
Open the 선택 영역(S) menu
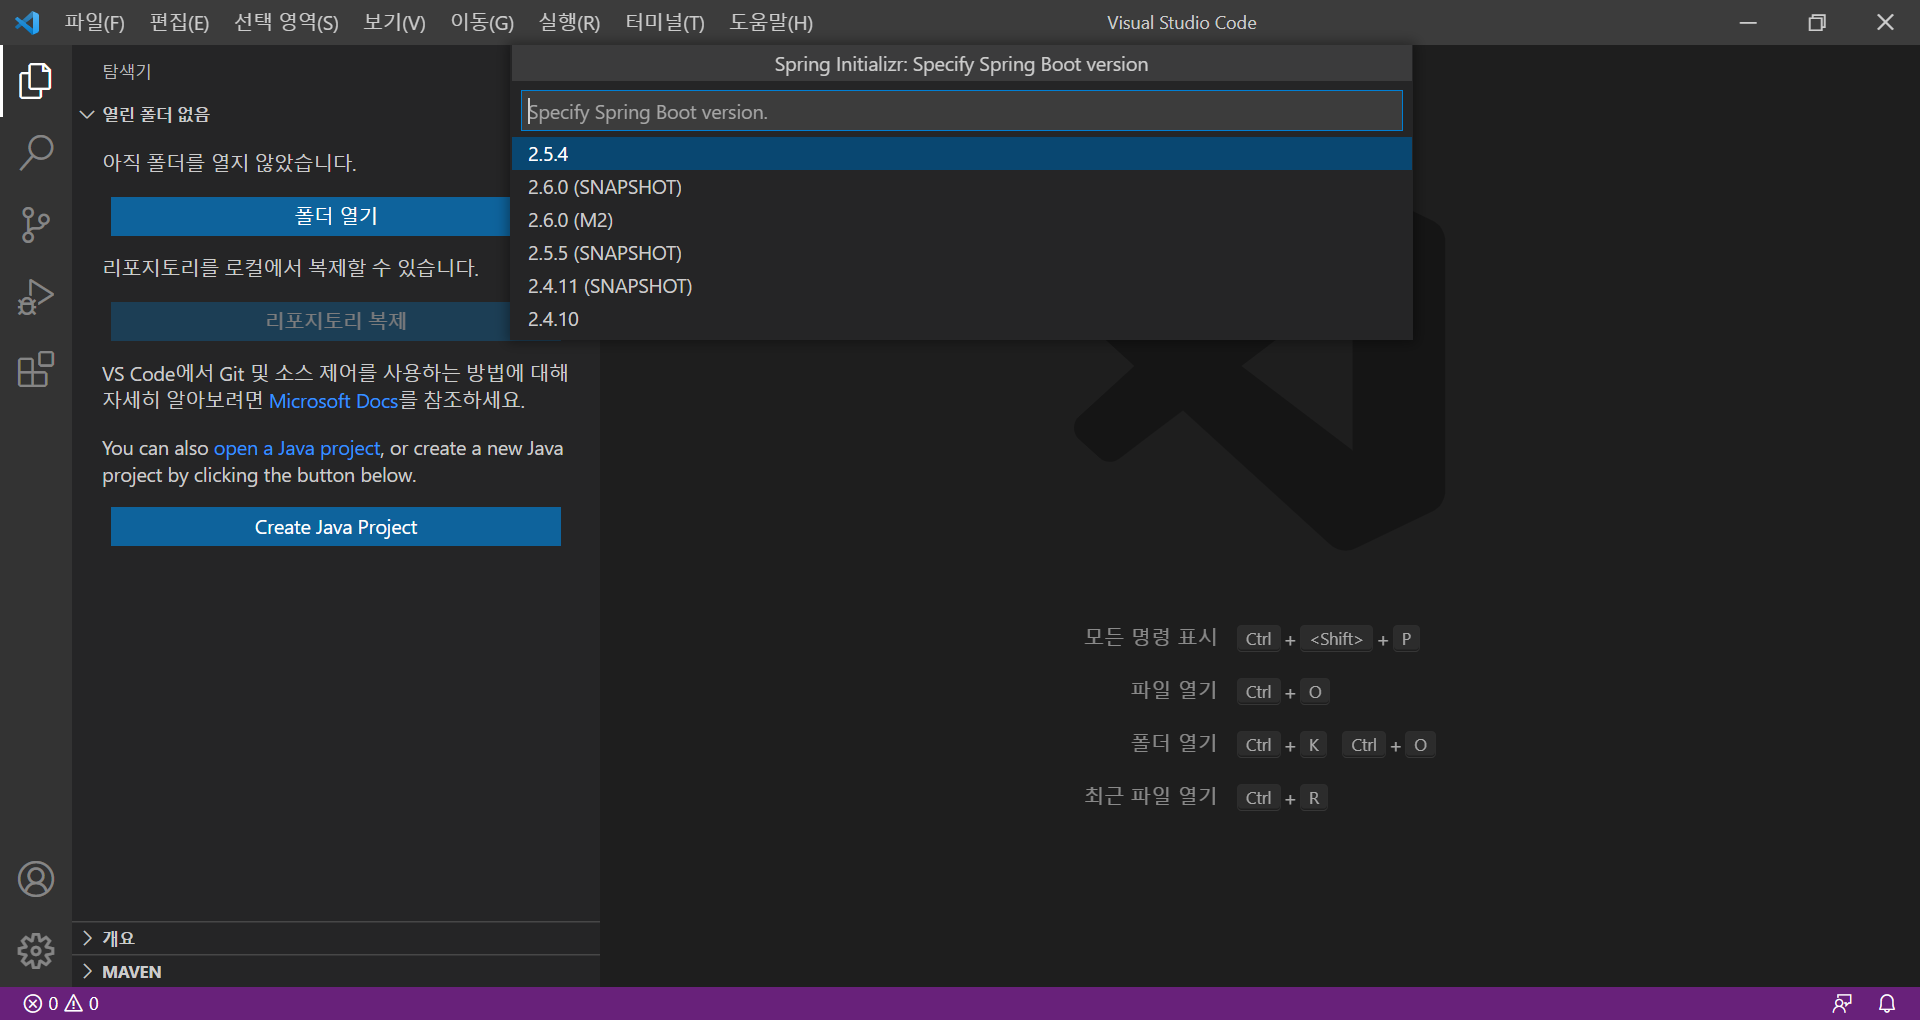tap(286, 22)
